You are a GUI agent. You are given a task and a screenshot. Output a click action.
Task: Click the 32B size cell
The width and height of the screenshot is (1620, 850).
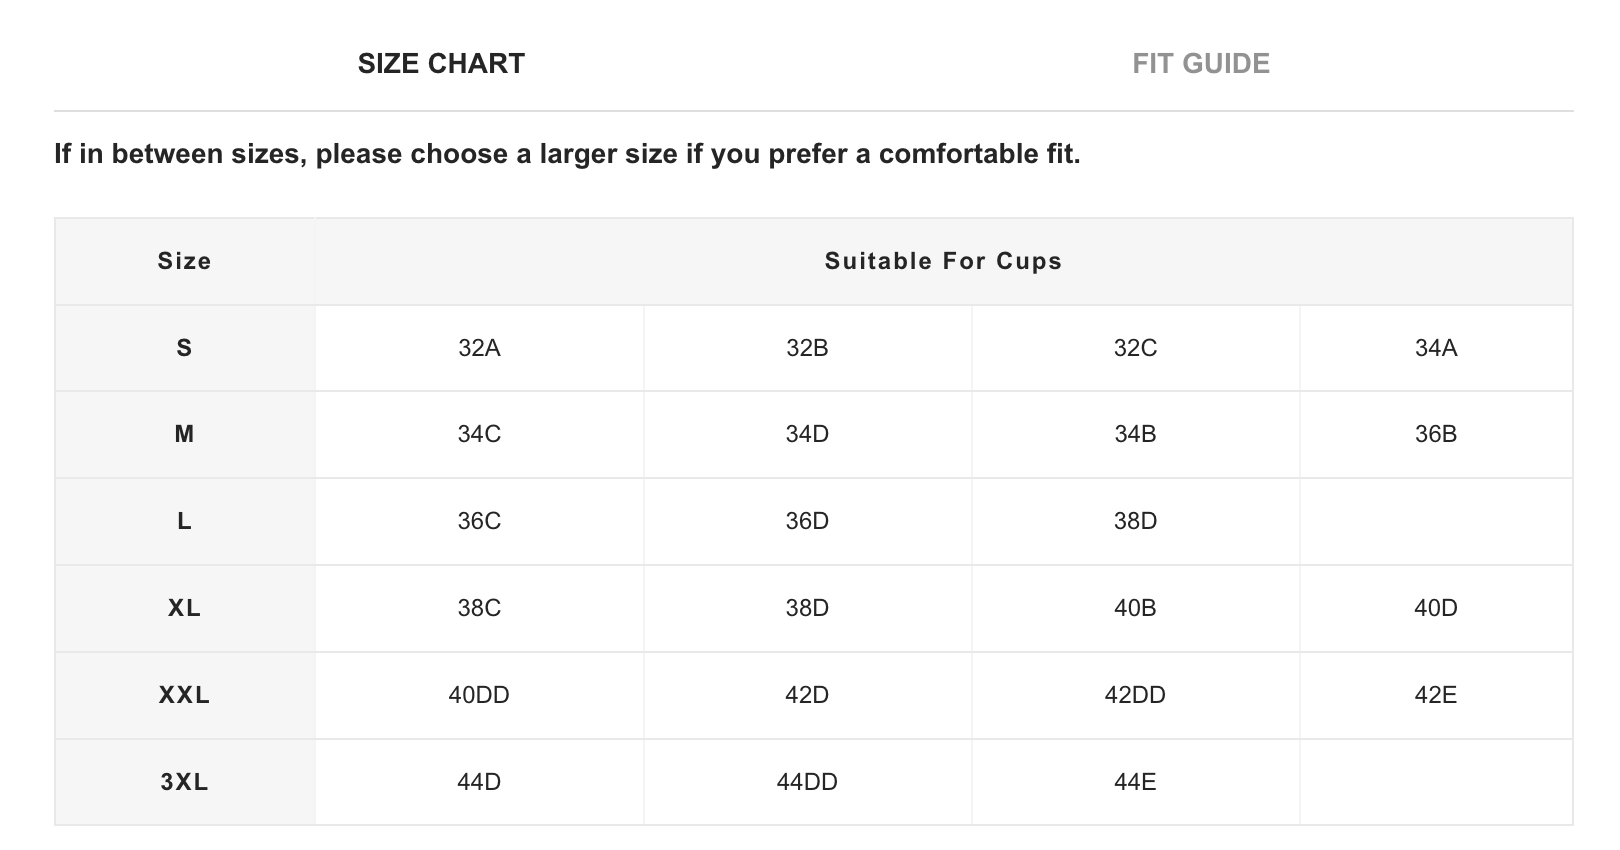[807, 348]
